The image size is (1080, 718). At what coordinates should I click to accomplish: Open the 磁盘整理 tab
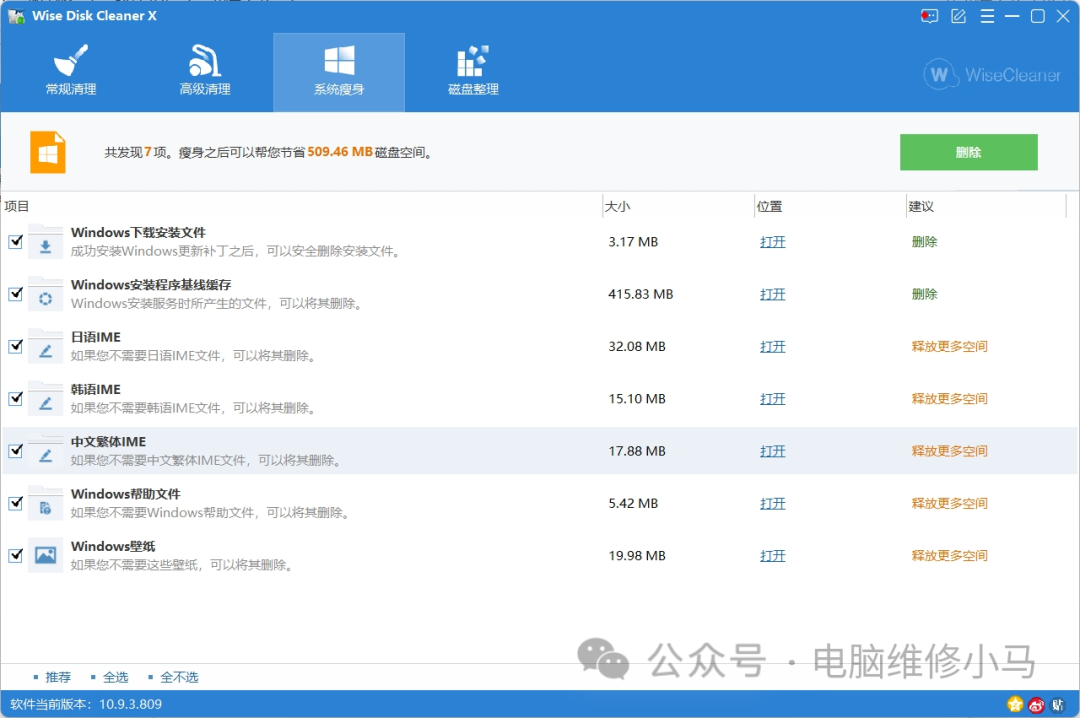click(x=473, y=72)
